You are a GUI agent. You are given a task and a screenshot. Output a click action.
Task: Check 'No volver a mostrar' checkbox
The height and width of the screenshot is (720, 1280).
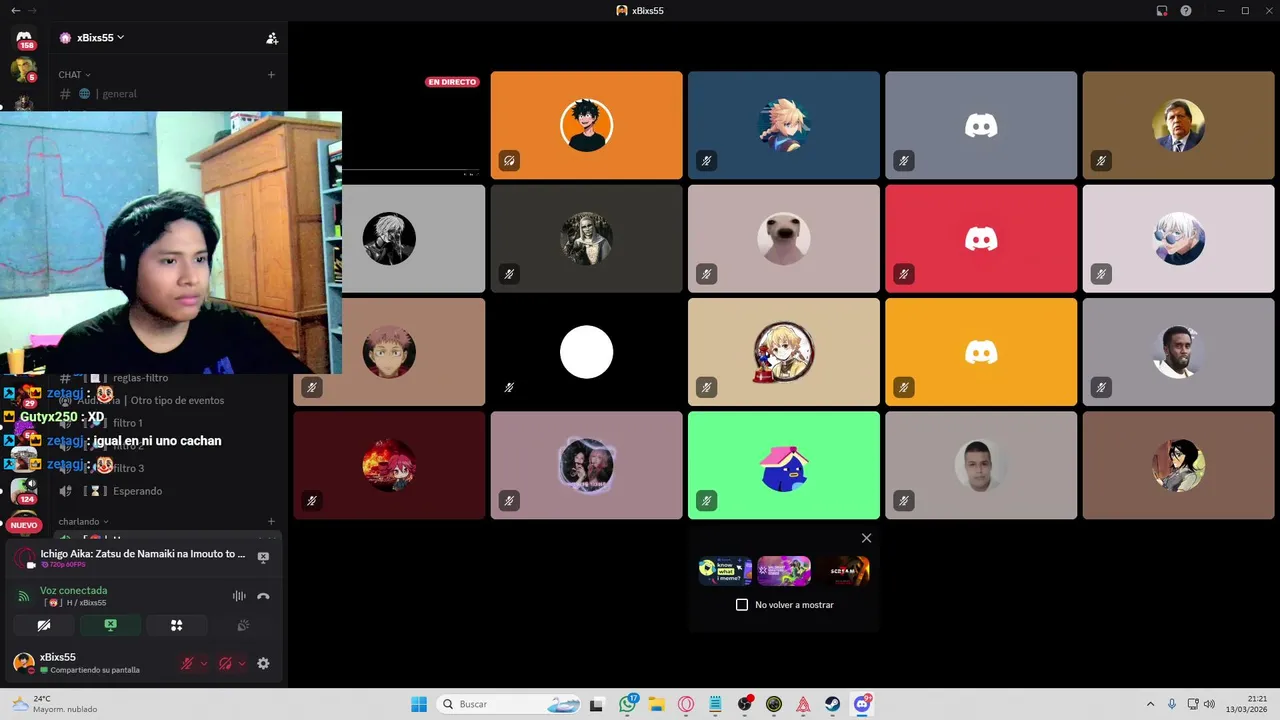point(742,605)
